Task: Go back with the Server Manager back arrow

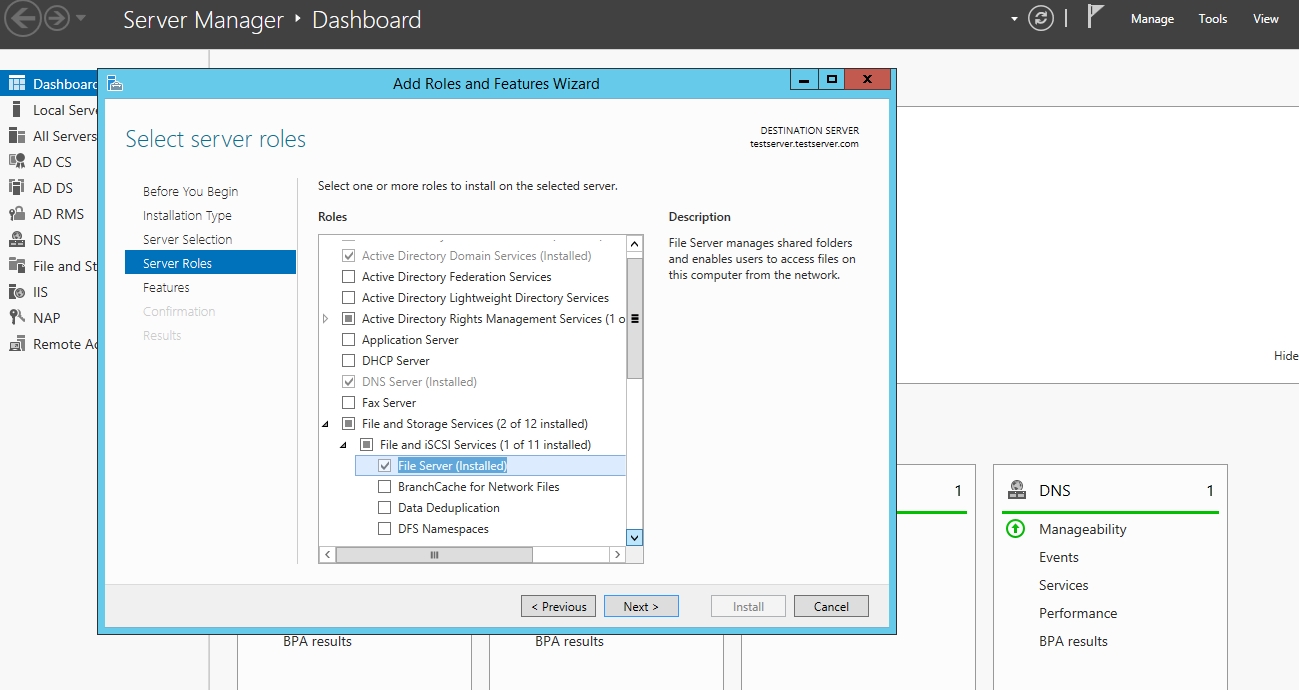Action: click(x=23, y=18)
